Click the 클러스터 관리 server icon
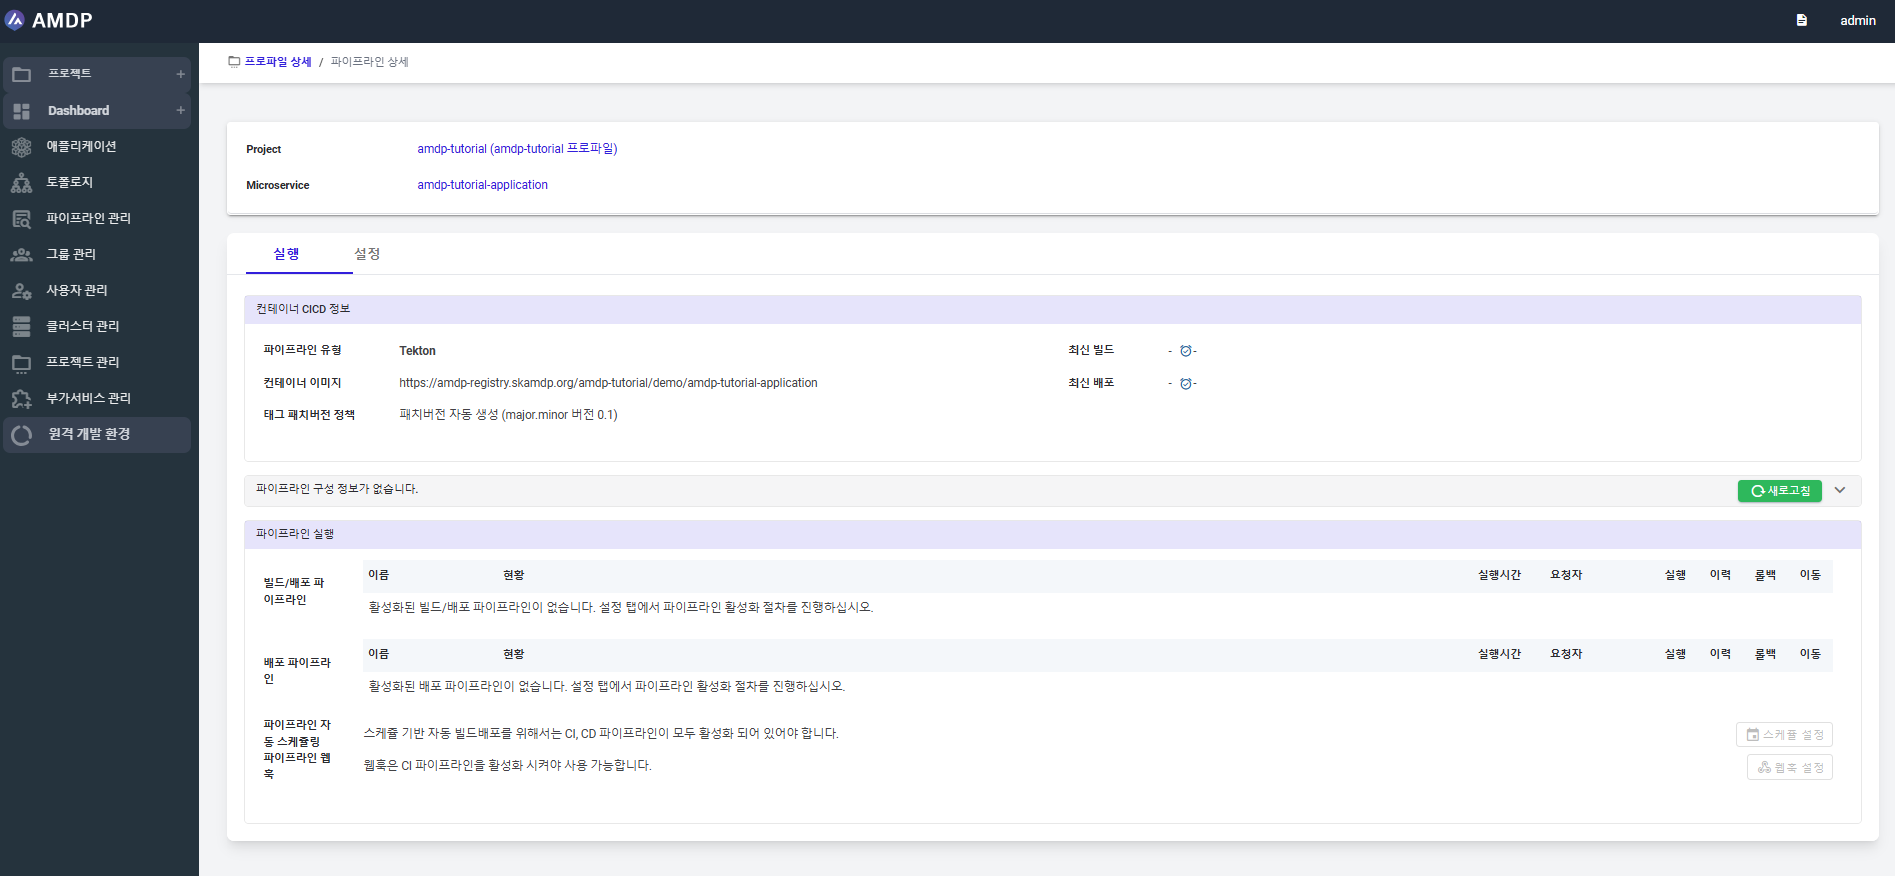This screenshot has height=876, width=1895. (21, 326)
